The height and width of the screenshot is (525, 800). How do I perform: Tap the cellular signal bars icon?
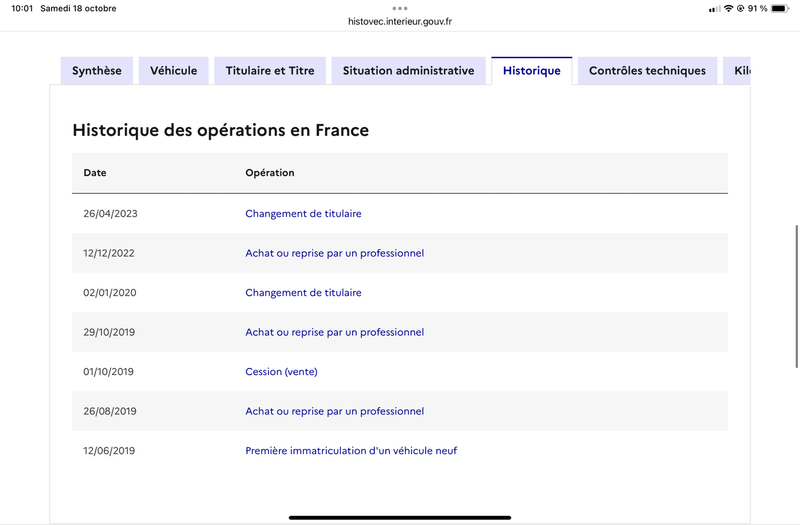point(713,8)
